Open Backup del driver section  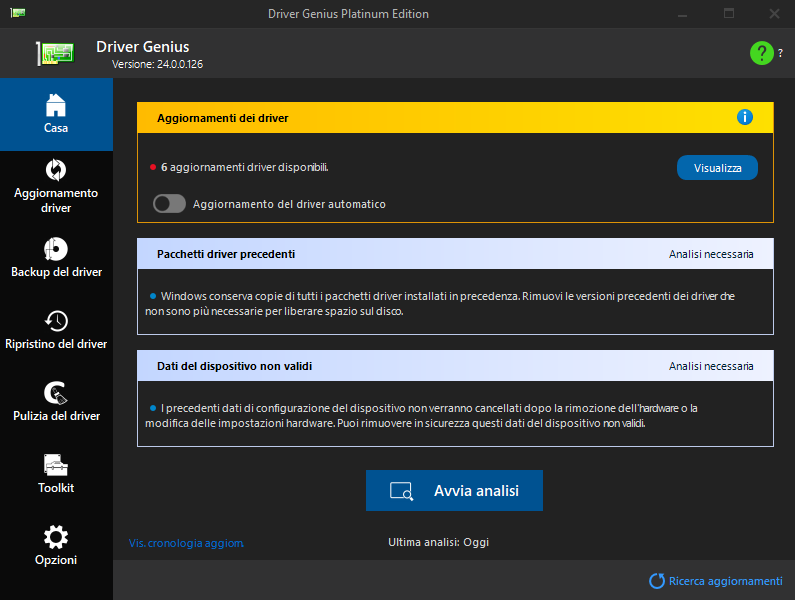click(x=56, y=258)
